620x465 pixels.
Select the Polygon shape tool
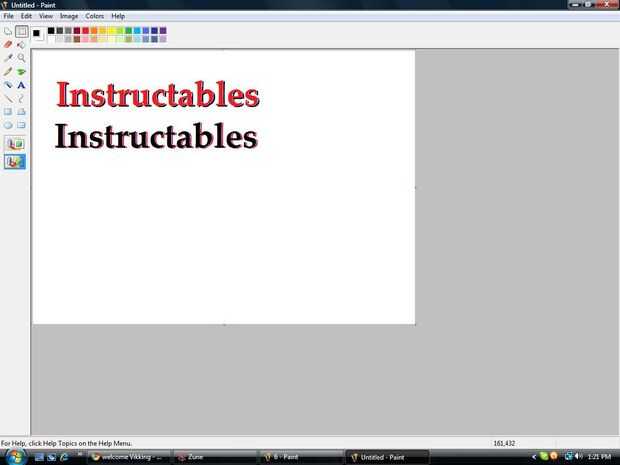[21, 112]
